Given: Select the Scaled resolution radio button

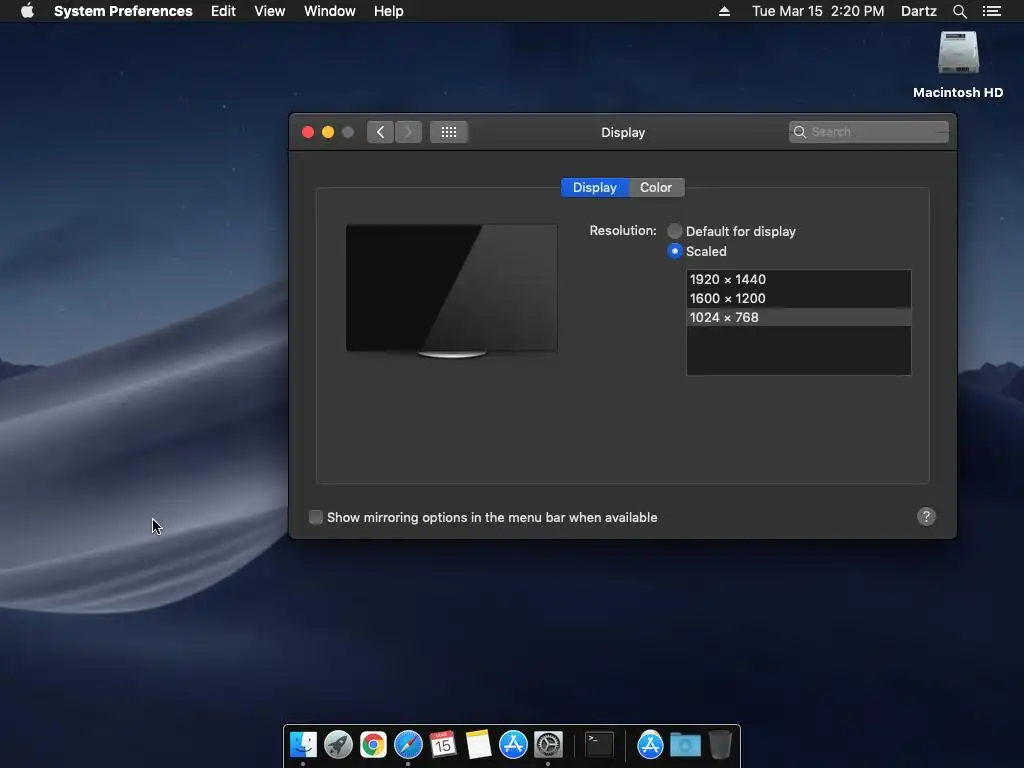Looking at the screenshot, I should pos(675,251).
